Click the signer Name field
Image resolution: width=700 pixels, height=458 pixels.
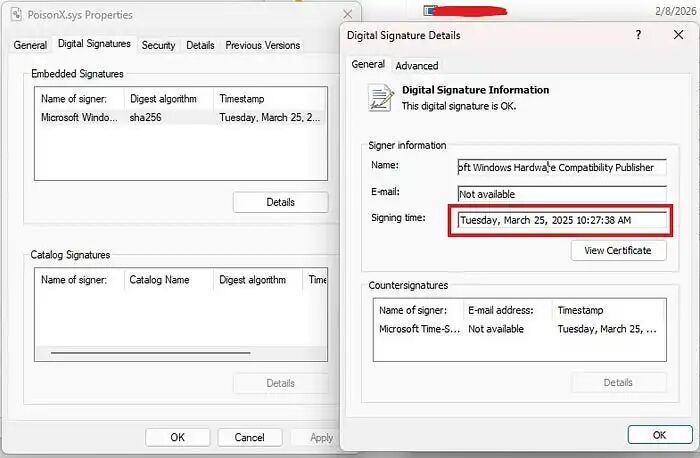[562, 167]
